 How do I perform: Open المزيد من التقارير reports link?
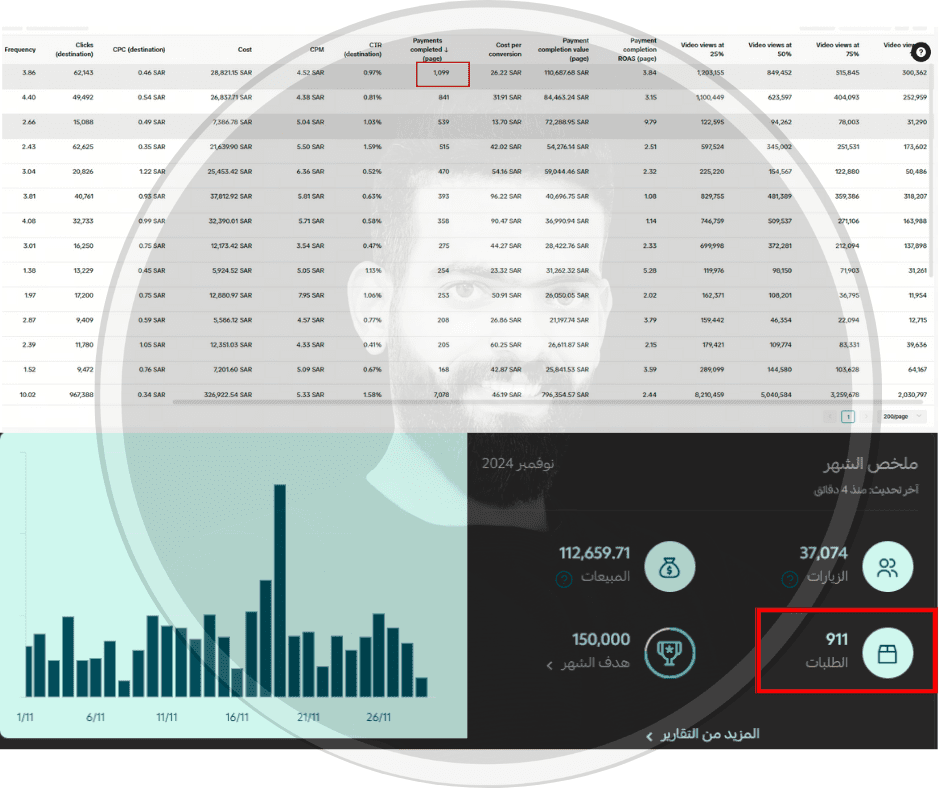click(x=703, y=735)
